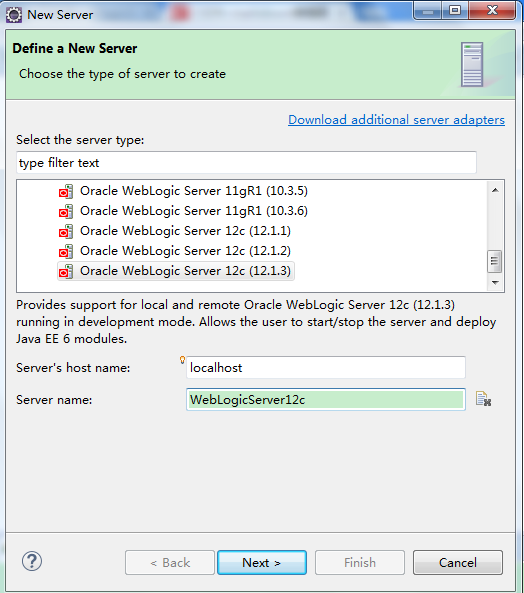Click the server list scrollbar thumb
The width and height of the screenshot is (524, 593).
click(x=495, y=261)
